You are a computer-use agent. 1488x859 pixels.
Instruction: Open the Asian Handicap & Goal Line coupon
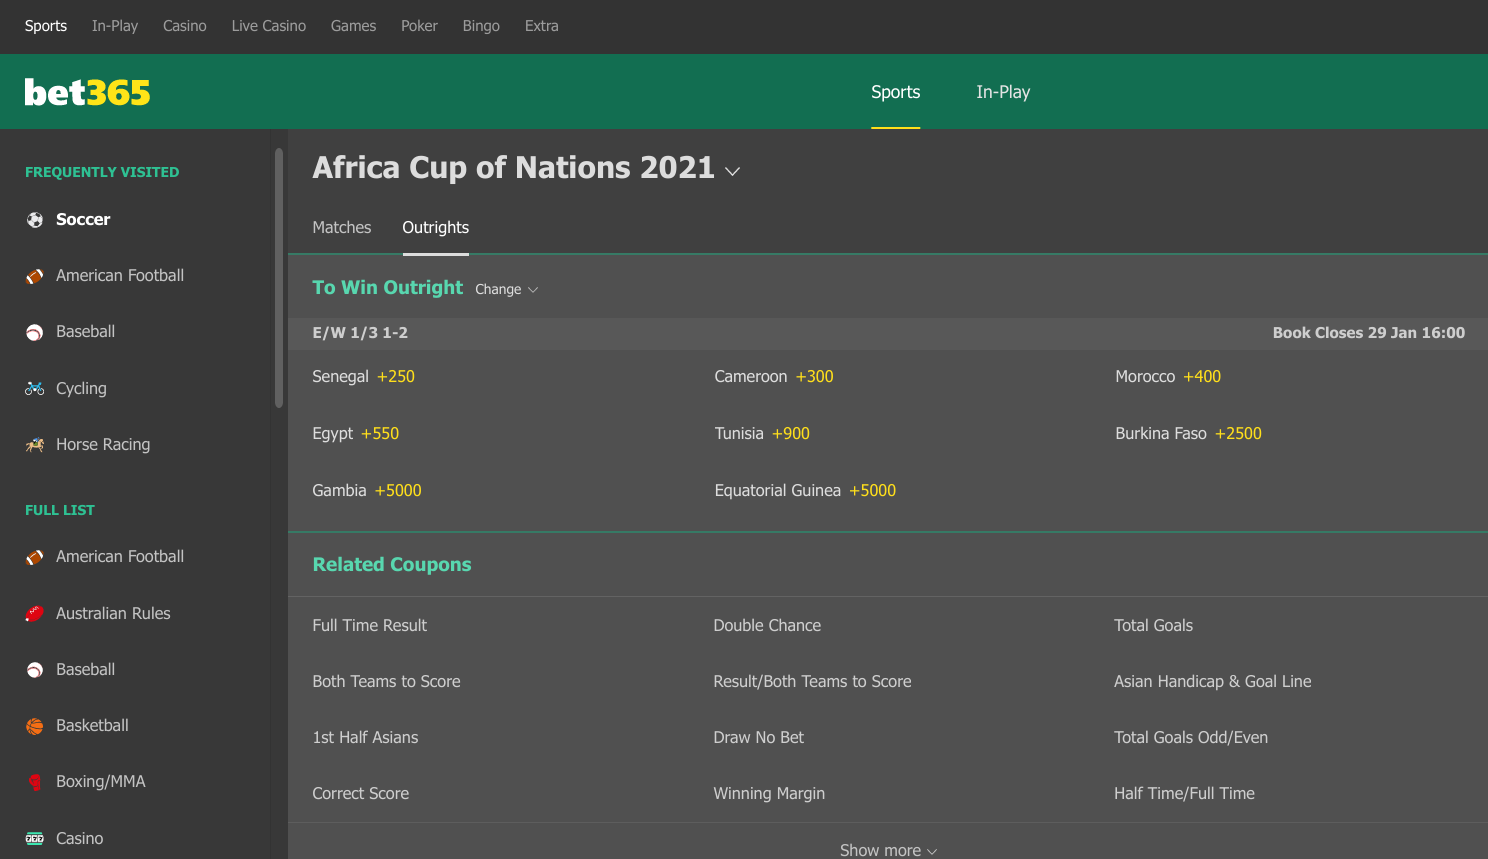coord(1213,681)
